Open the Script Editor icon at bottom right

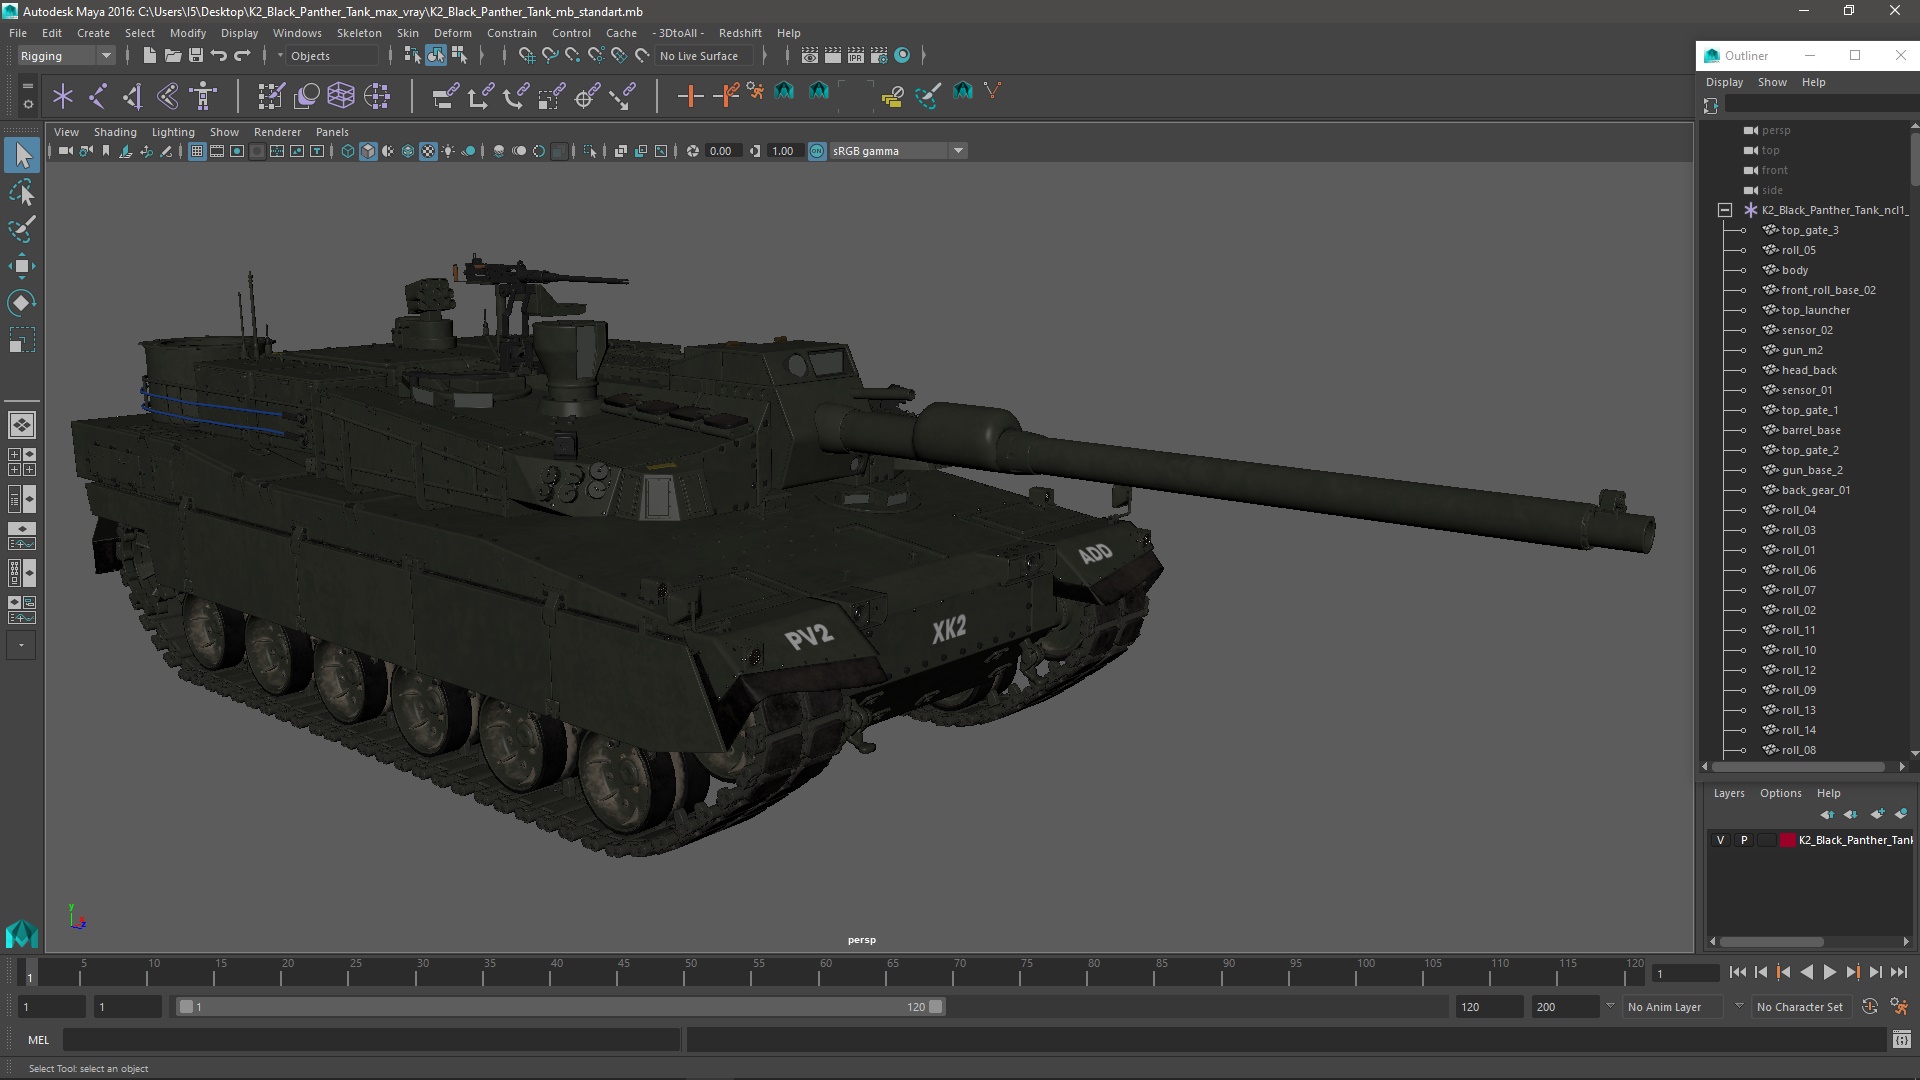(1901, 1040)
